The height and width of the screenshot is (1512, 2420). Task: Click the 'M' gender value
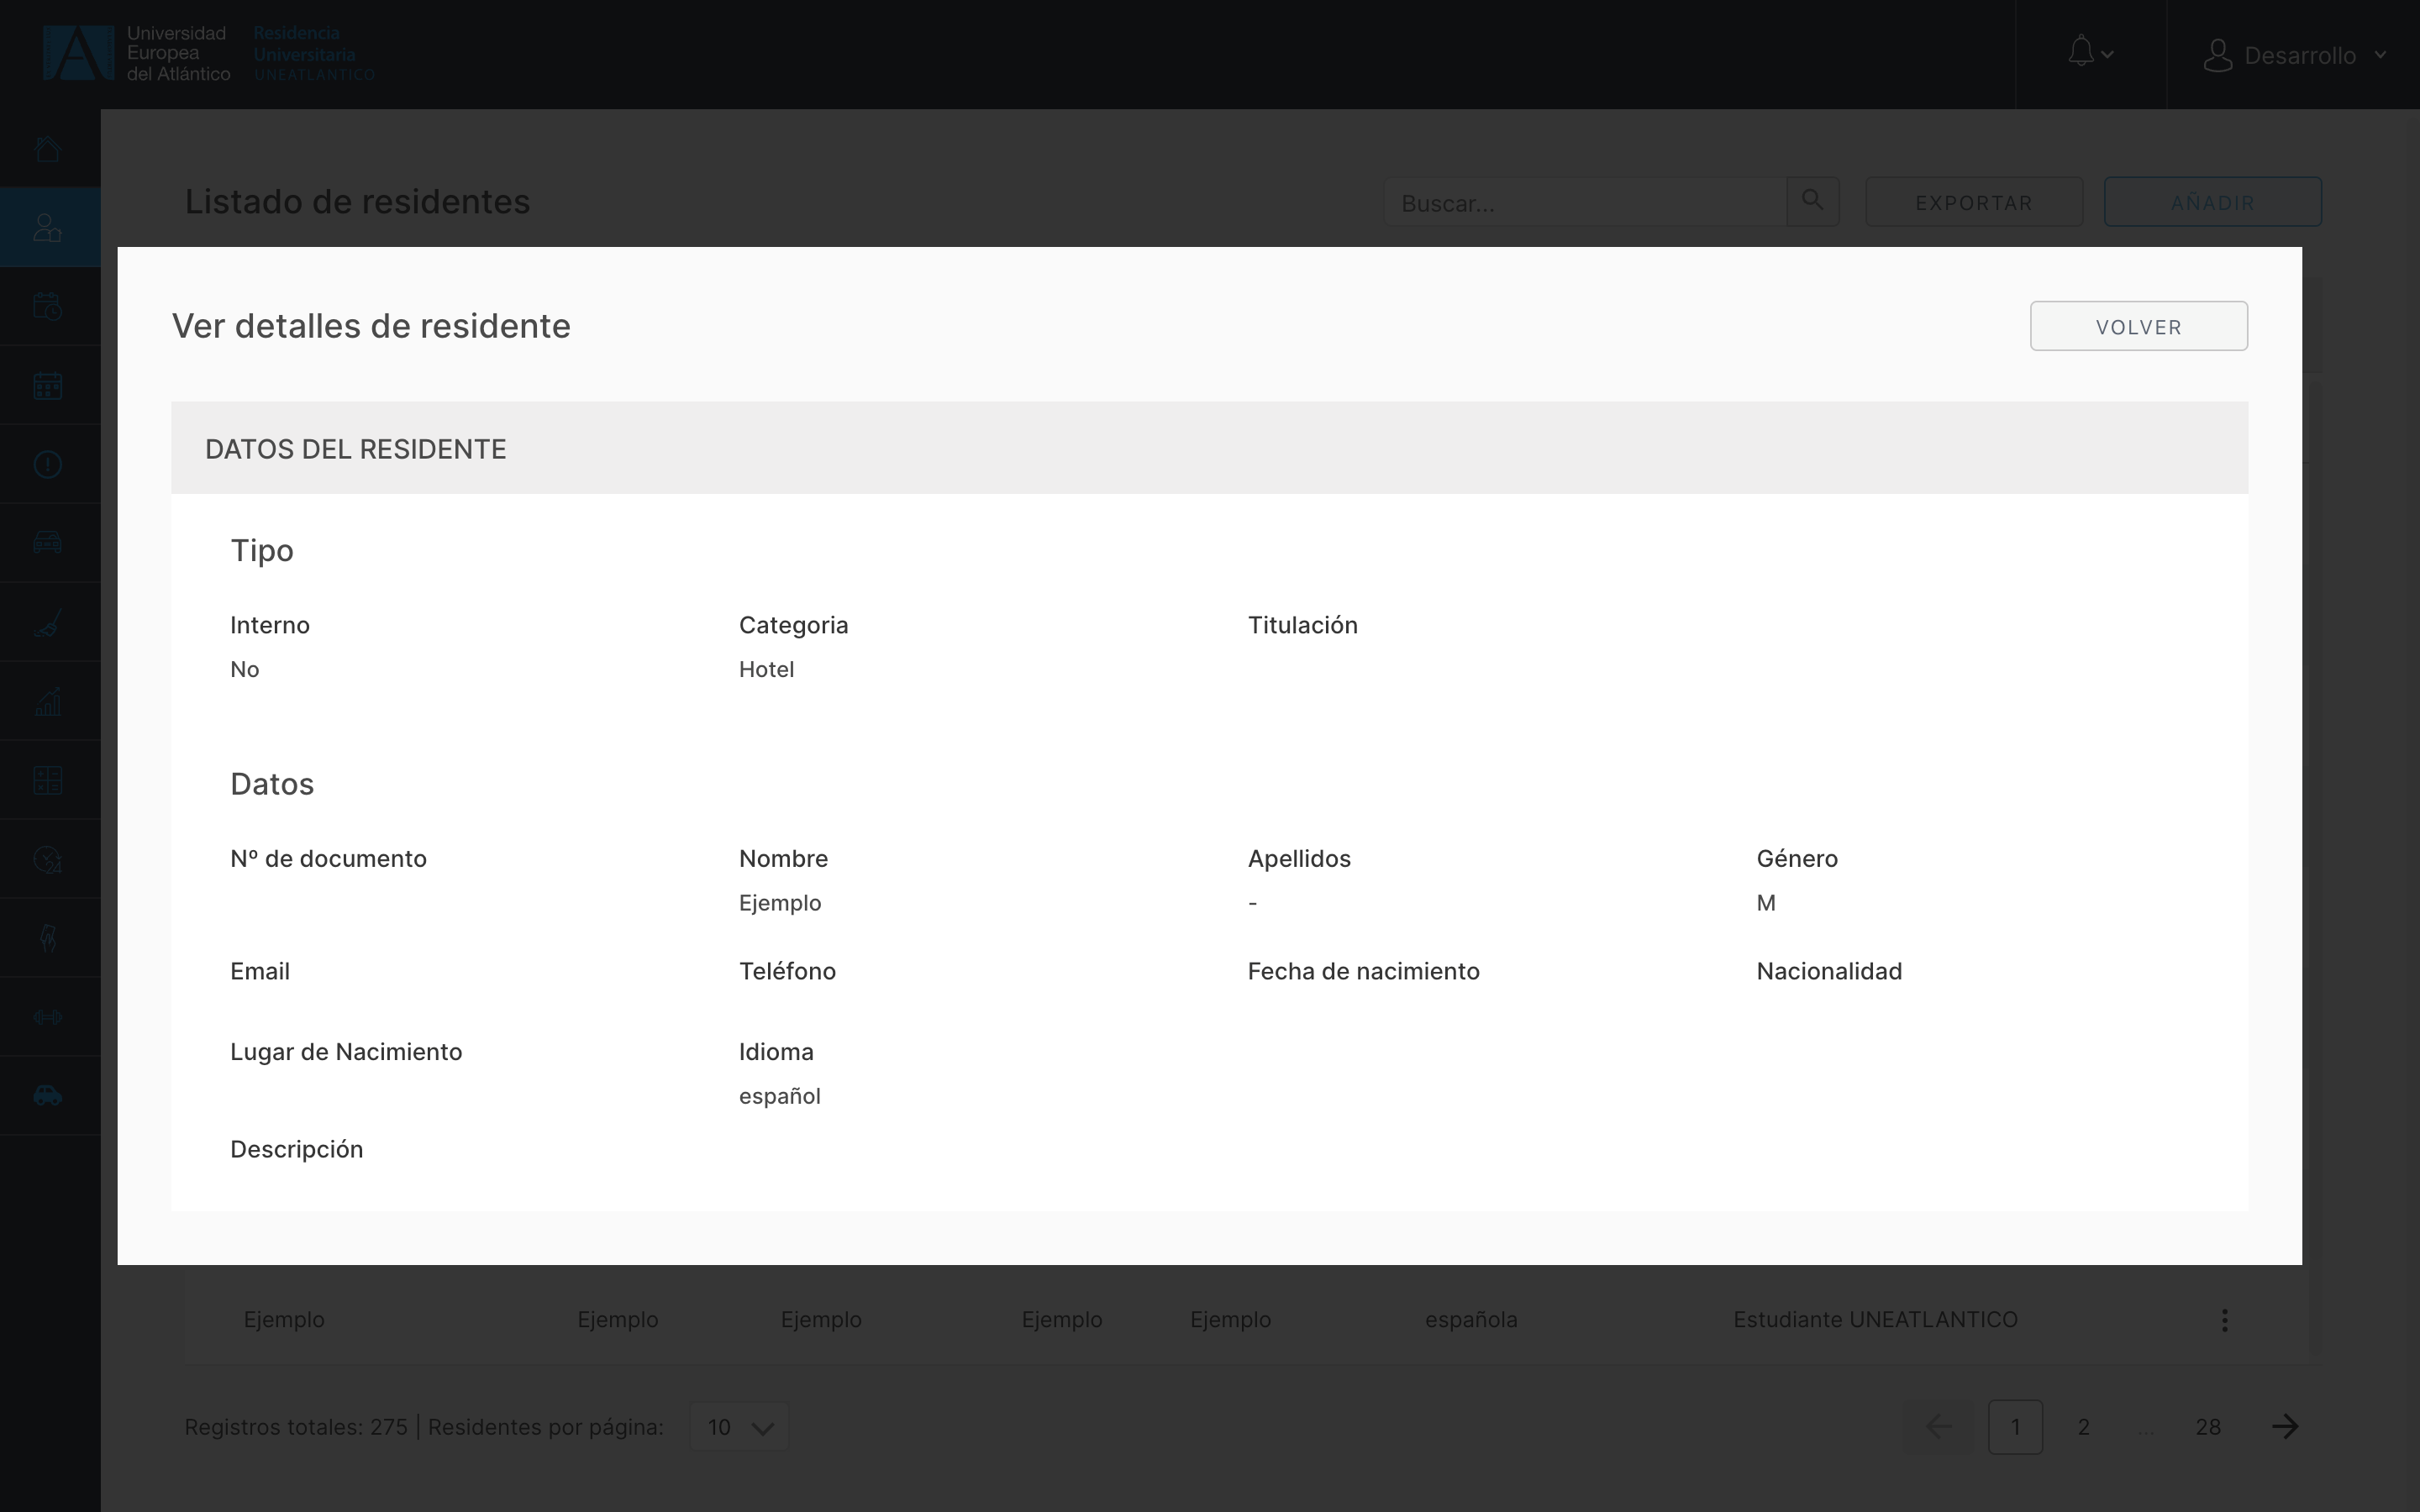coord(1766,903)
